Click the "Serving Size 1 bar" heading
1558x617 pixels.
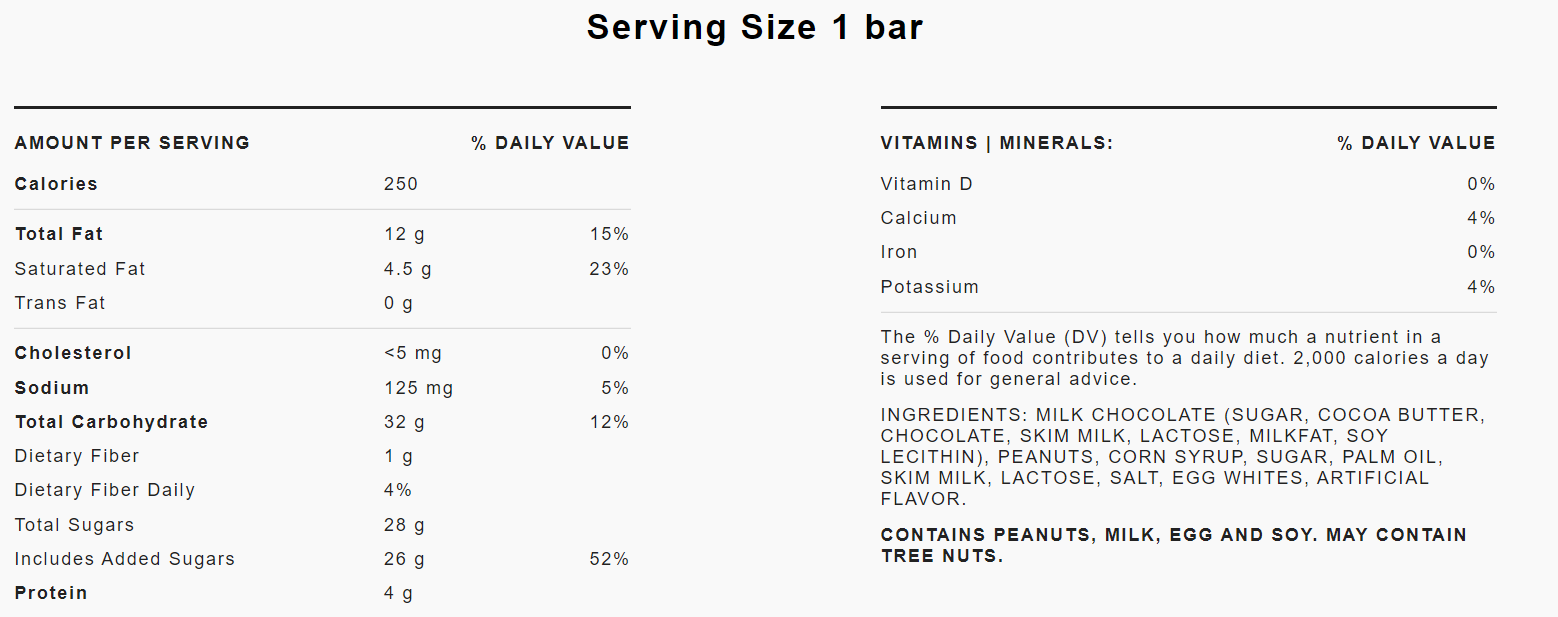coord(755,28)
